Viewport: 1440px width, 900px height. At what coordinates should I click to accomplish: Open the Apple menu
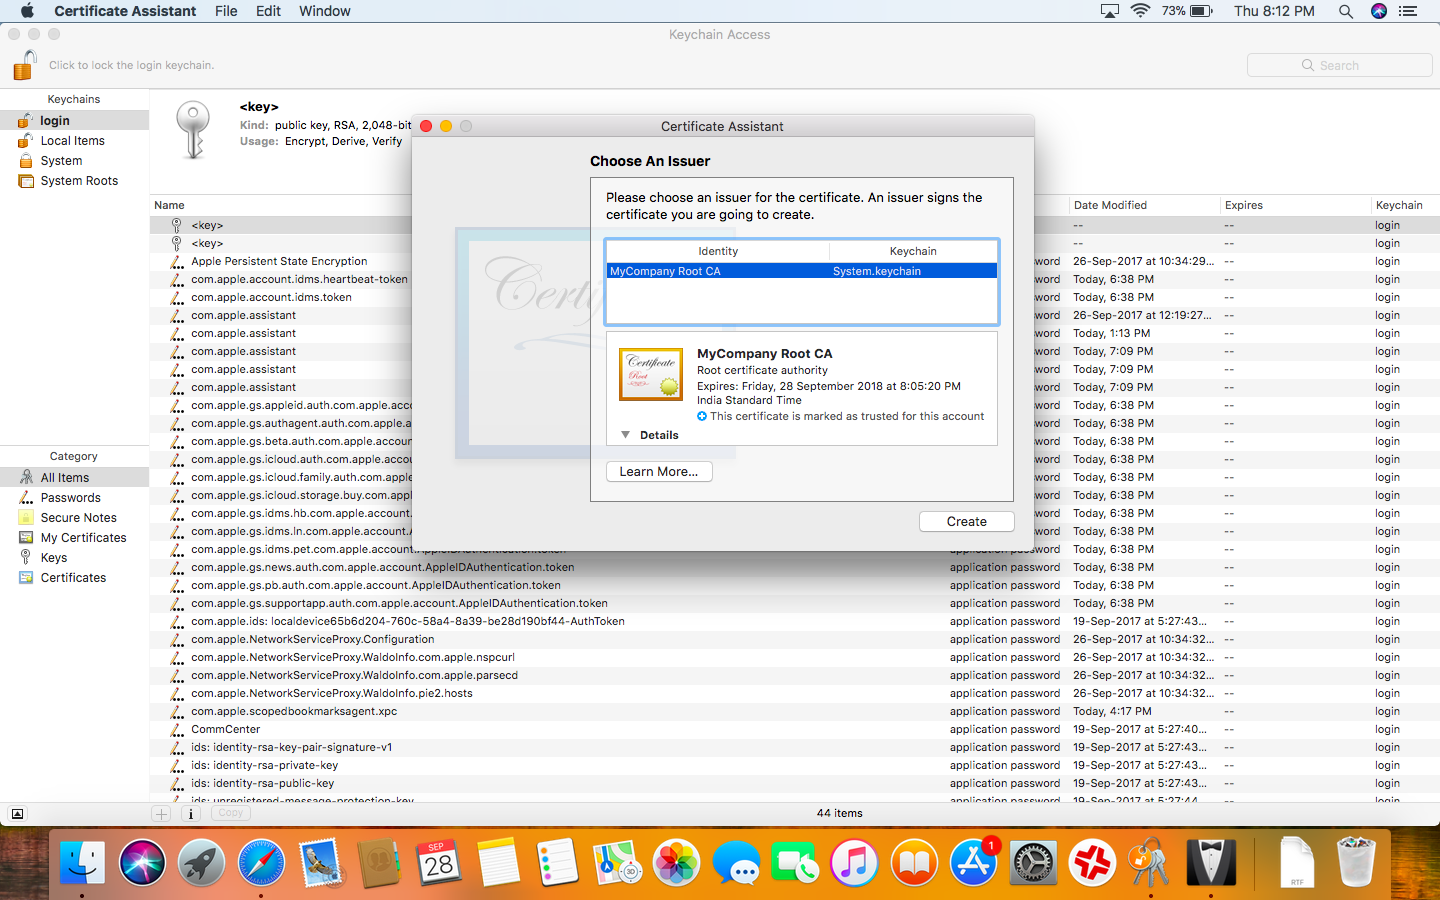pyautogui.click(x=27, y=11)
